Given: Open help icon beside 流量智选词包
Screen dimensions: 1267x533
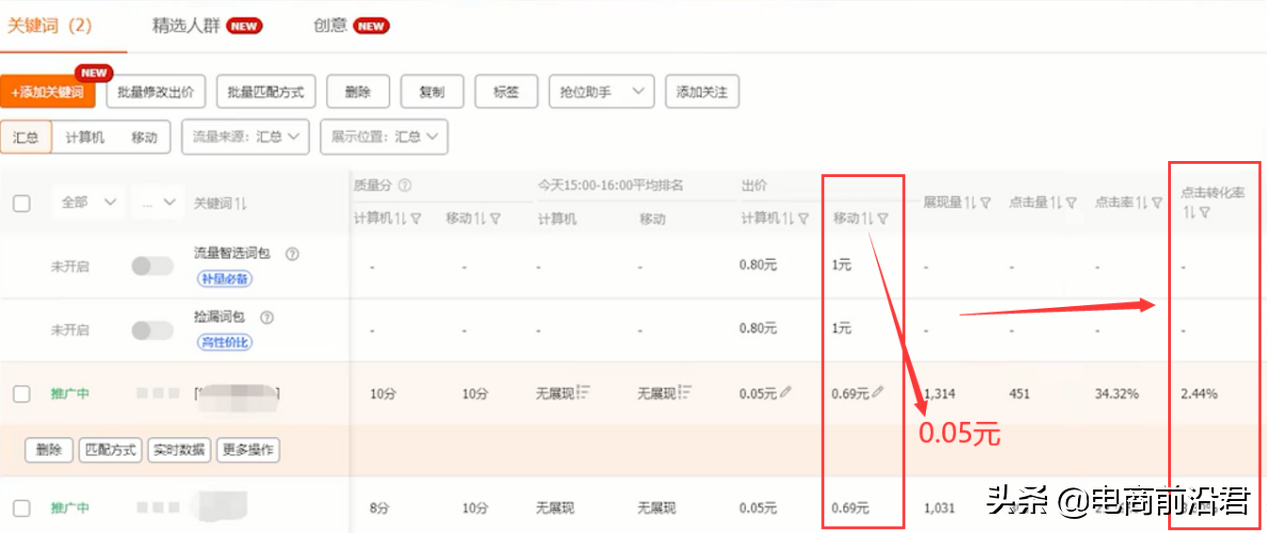Looking at the screenshot, I should [293, 254].
